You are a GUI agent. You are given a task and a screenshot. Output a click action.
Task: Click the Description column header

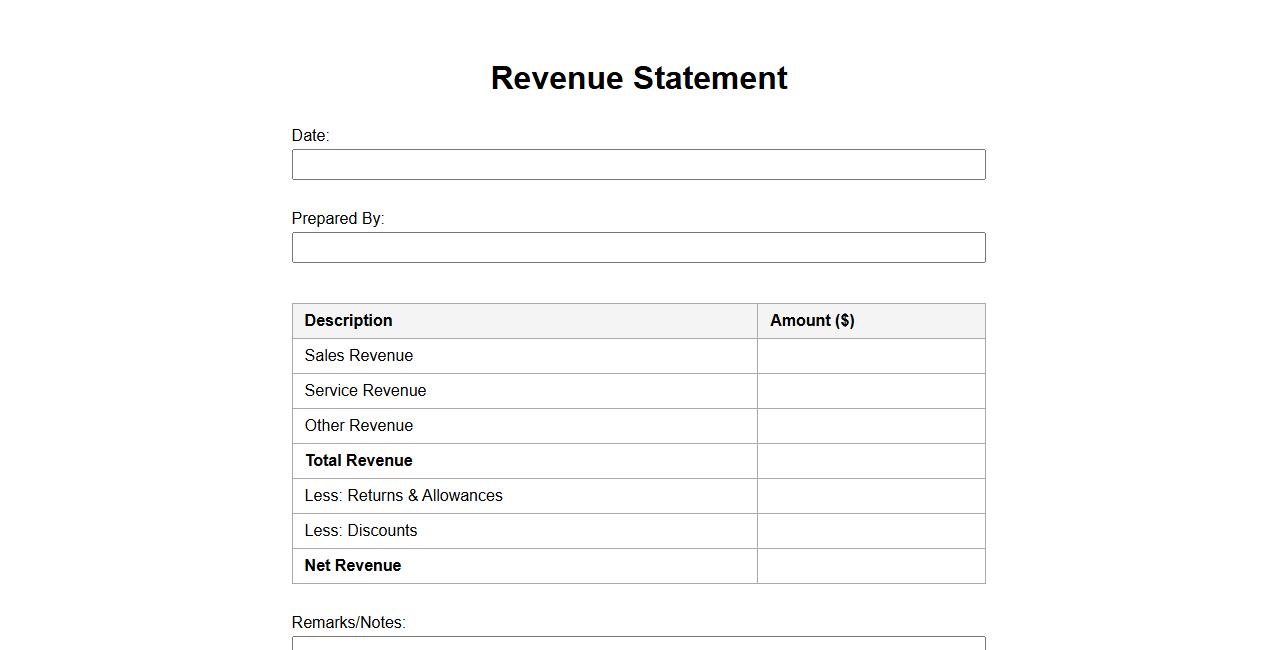tap(348, 321)
